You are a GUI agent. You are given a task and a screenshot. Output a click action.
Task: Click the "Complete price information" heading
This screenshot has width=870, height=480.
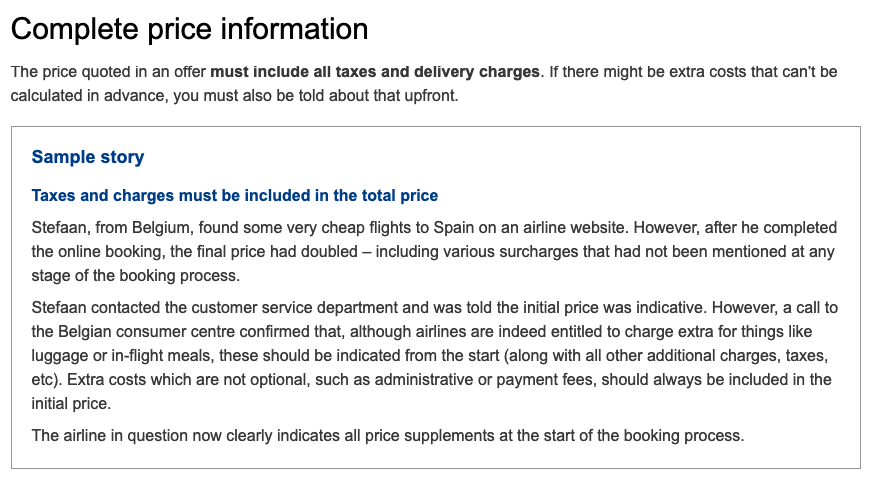click(x=189, y=29)
